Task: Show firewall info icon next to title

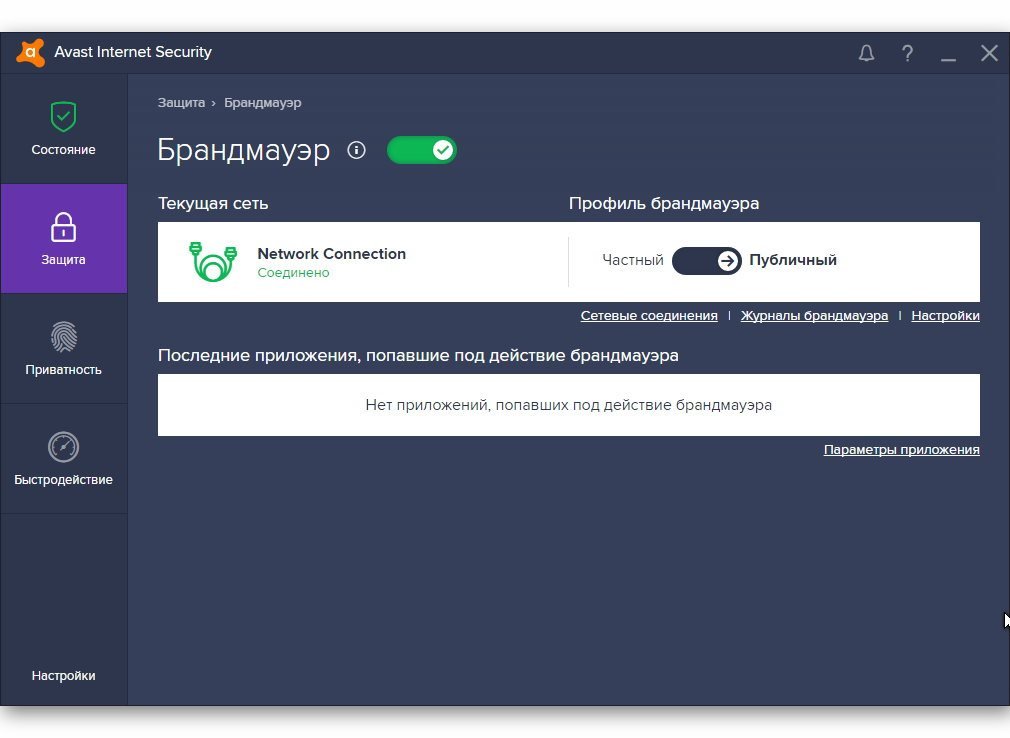Action: 356,150
